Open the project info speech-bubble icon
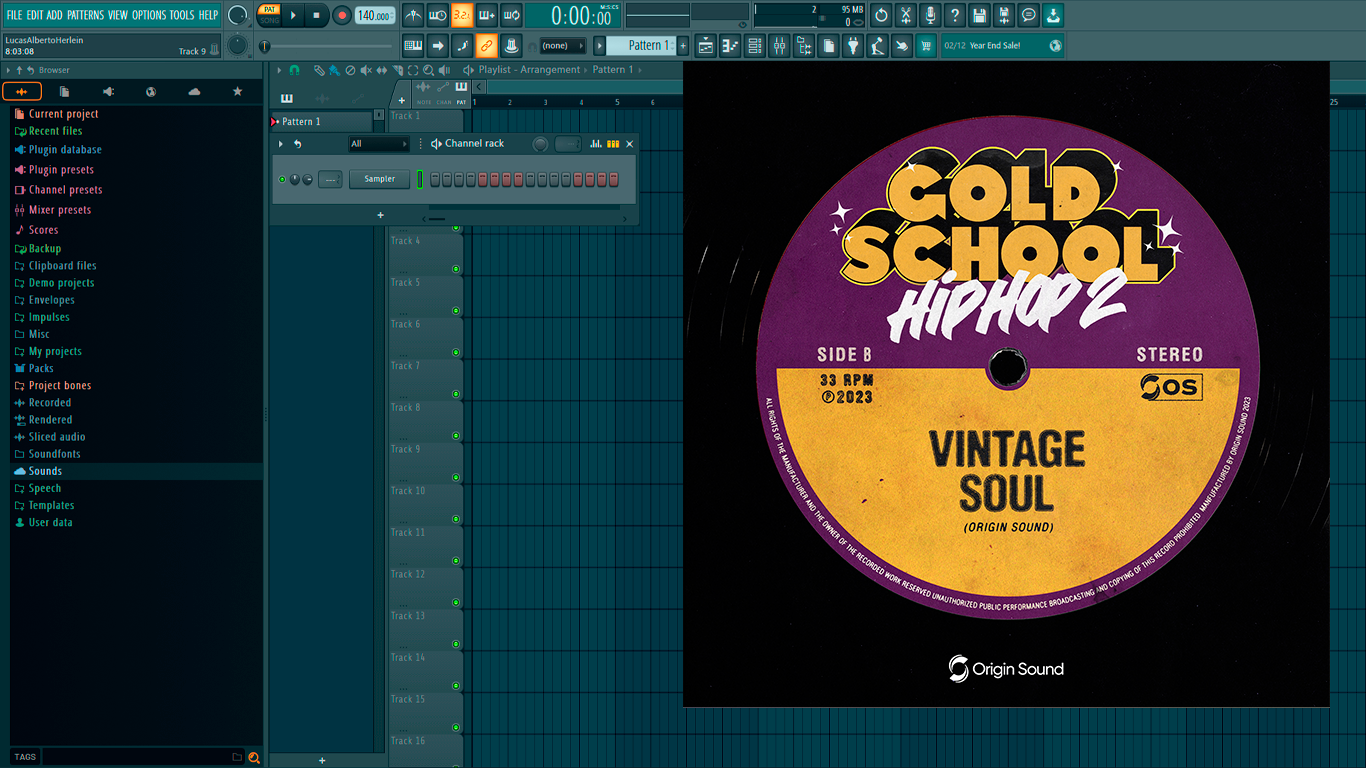1366x768 pixels. (x=1029, y=15)
